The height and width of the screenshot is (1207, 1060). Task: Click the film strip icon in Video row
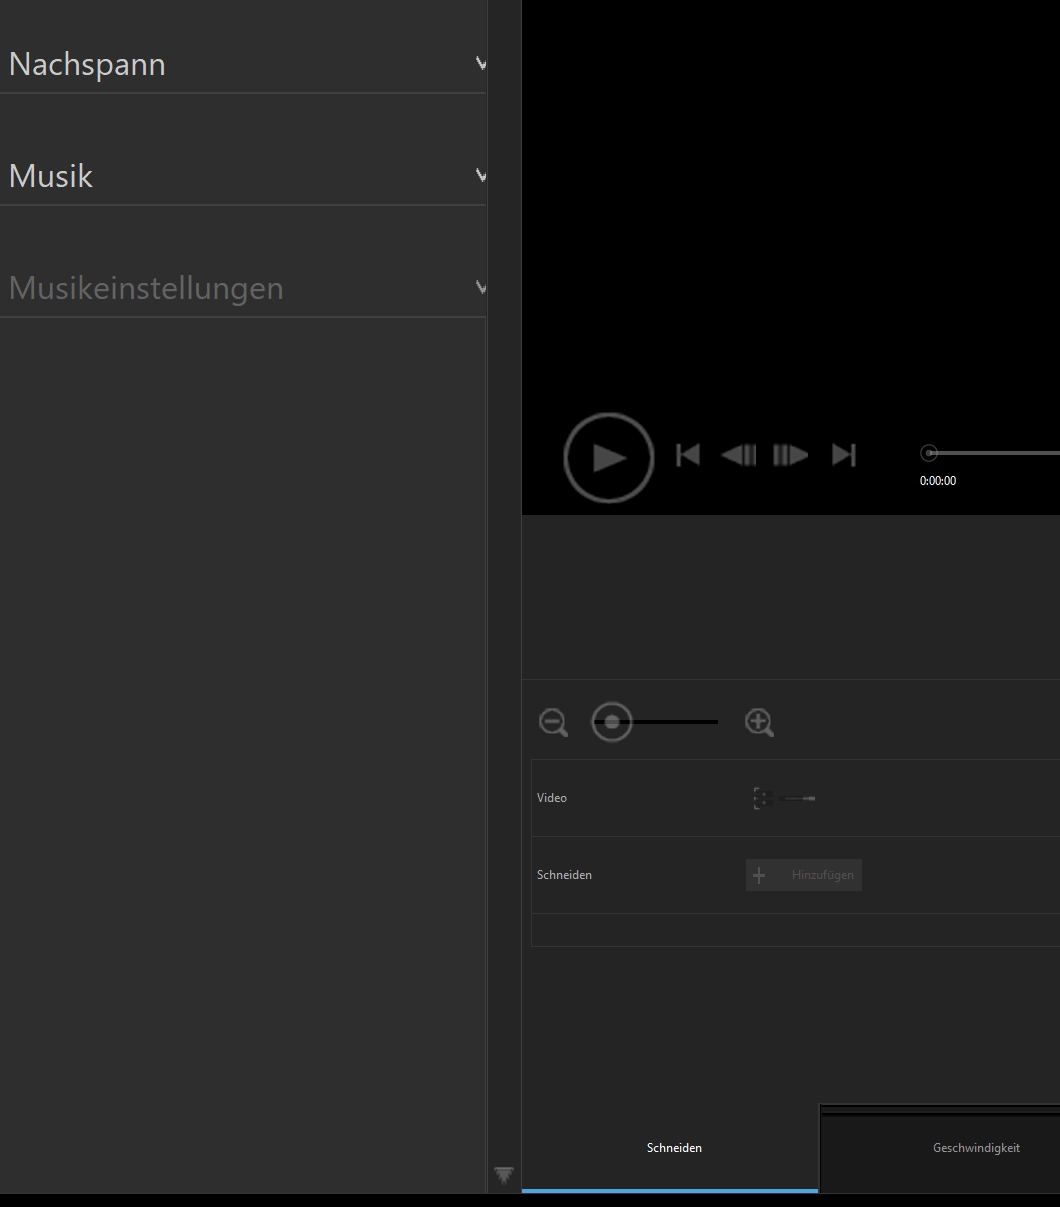pos(763,798)
